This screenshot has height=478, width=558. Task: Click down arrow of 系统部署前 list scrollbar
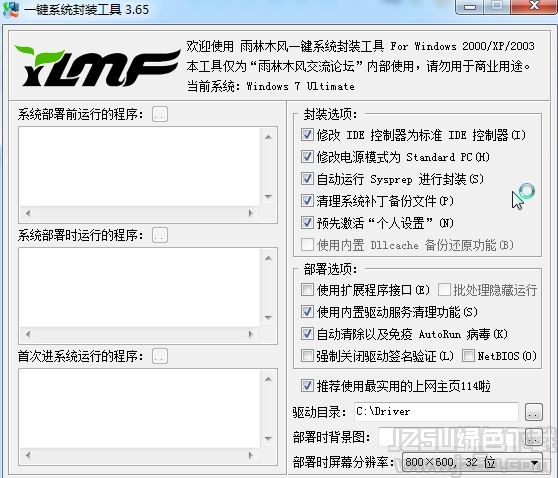(269, 196)
